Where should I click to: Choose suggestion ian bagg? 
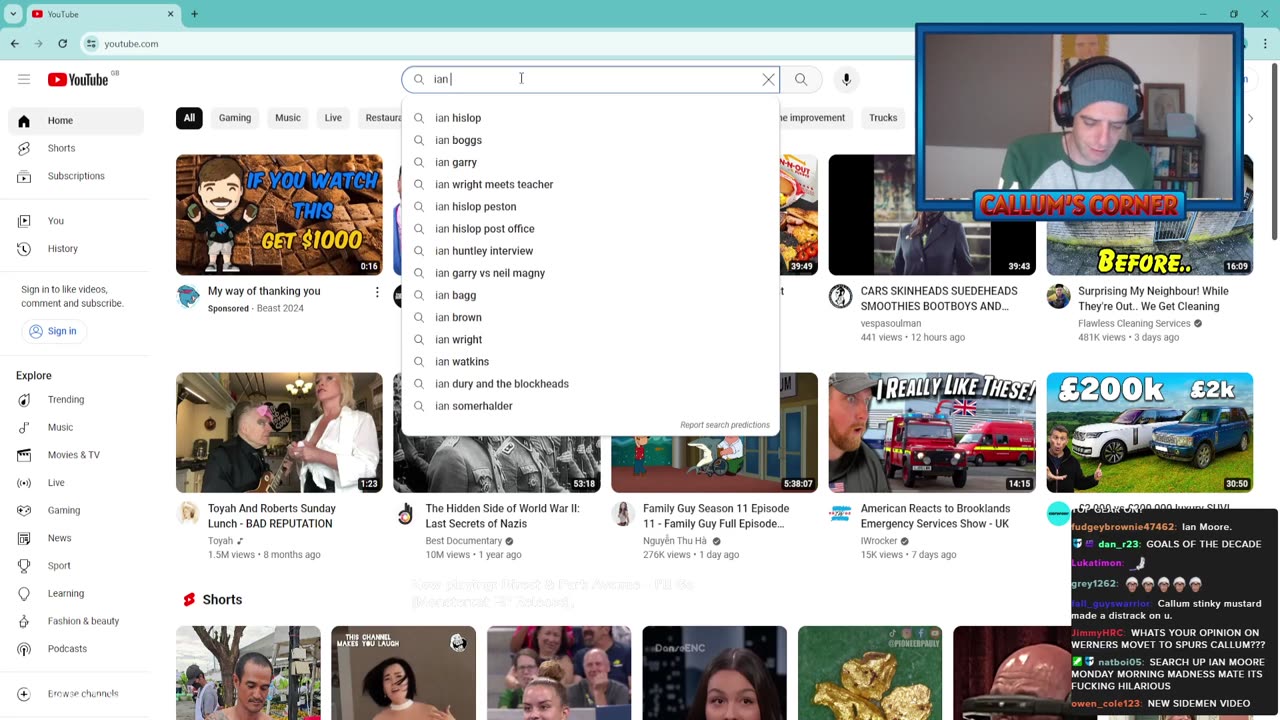point(590,295)
